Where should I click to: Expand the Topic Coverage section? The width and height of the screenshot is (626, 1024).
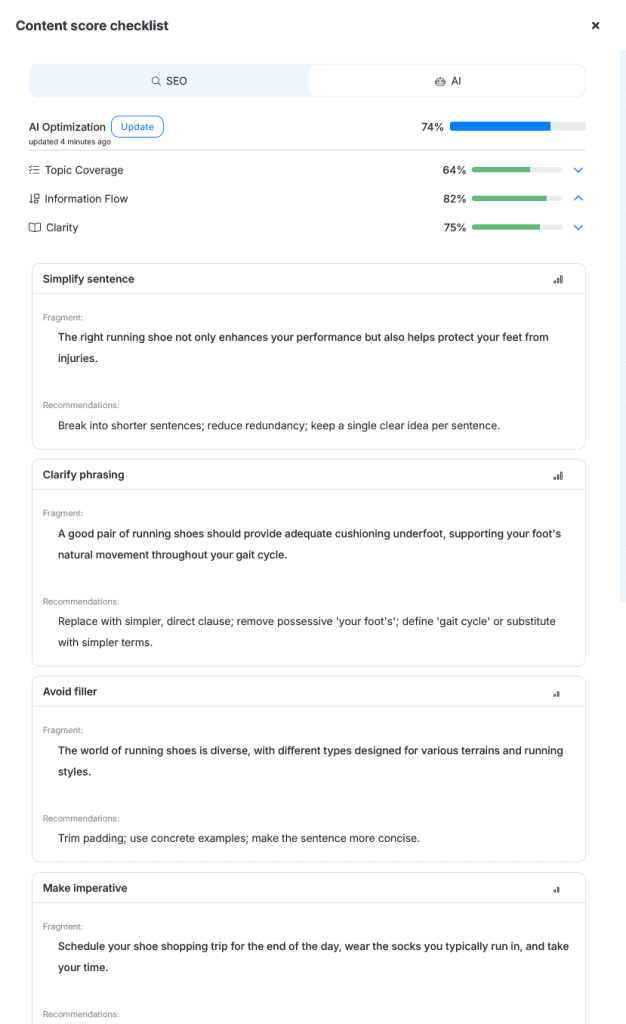[x=578, y=170]
